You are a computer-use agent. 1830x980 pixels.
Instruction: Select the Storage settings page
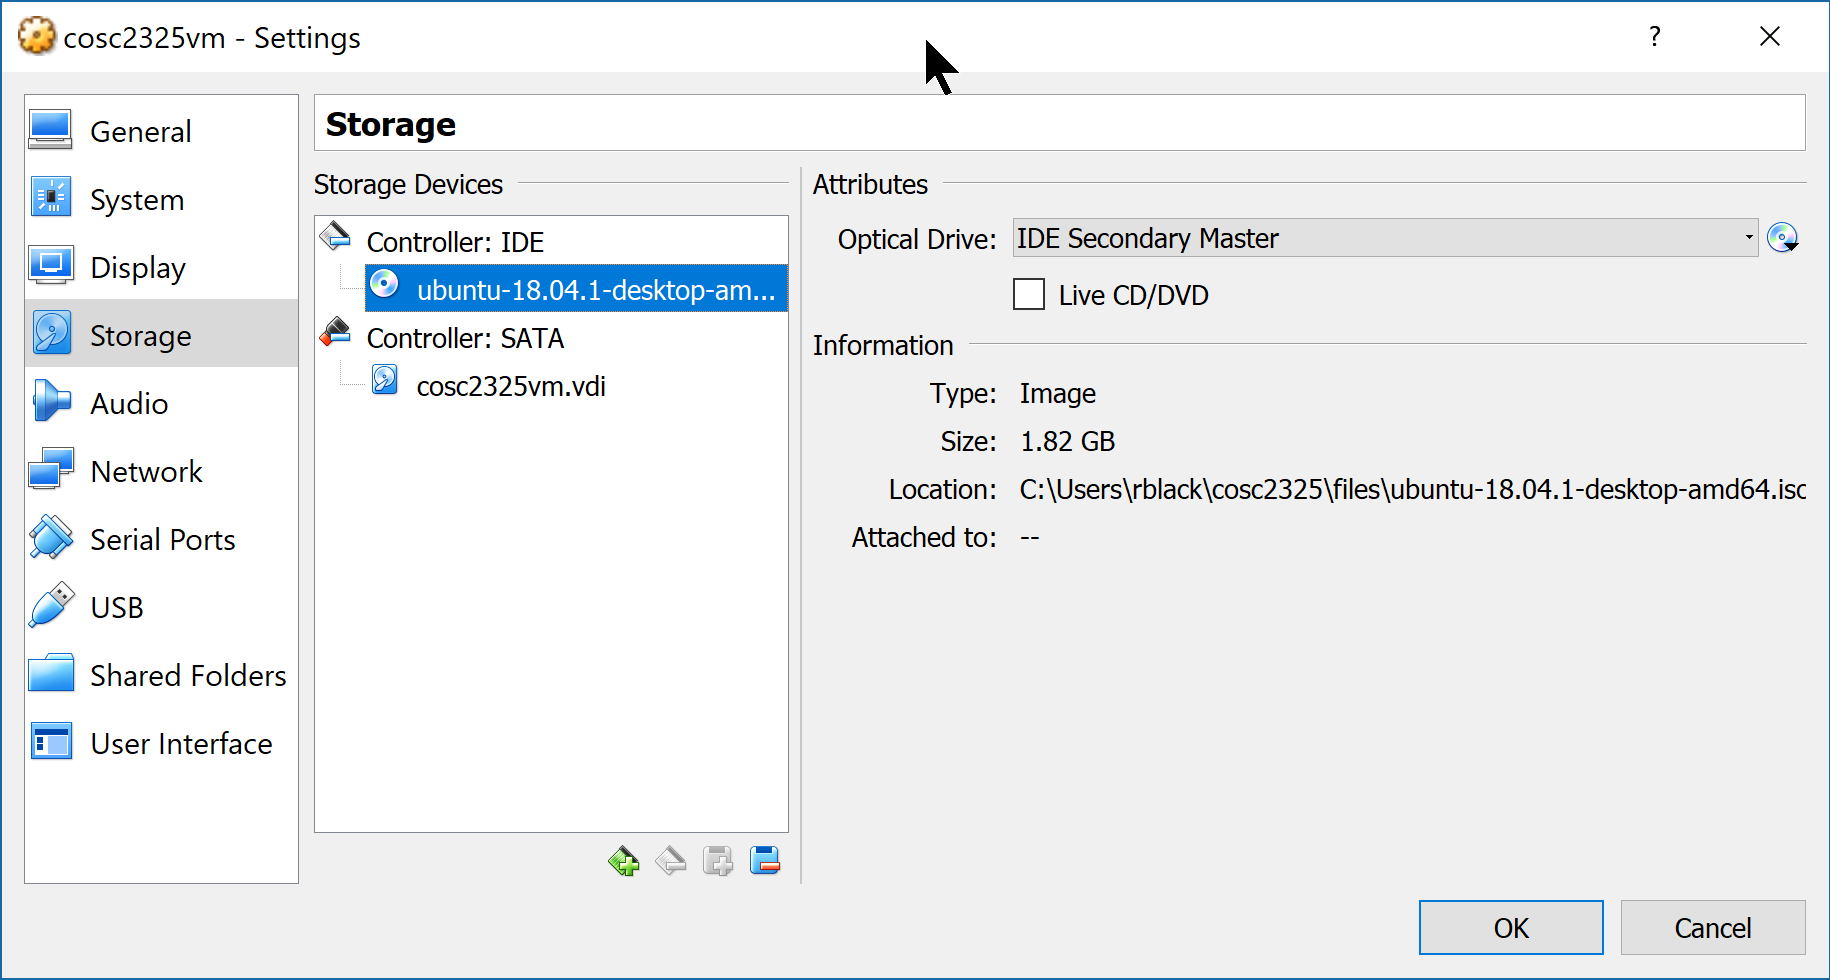[161, 335]
